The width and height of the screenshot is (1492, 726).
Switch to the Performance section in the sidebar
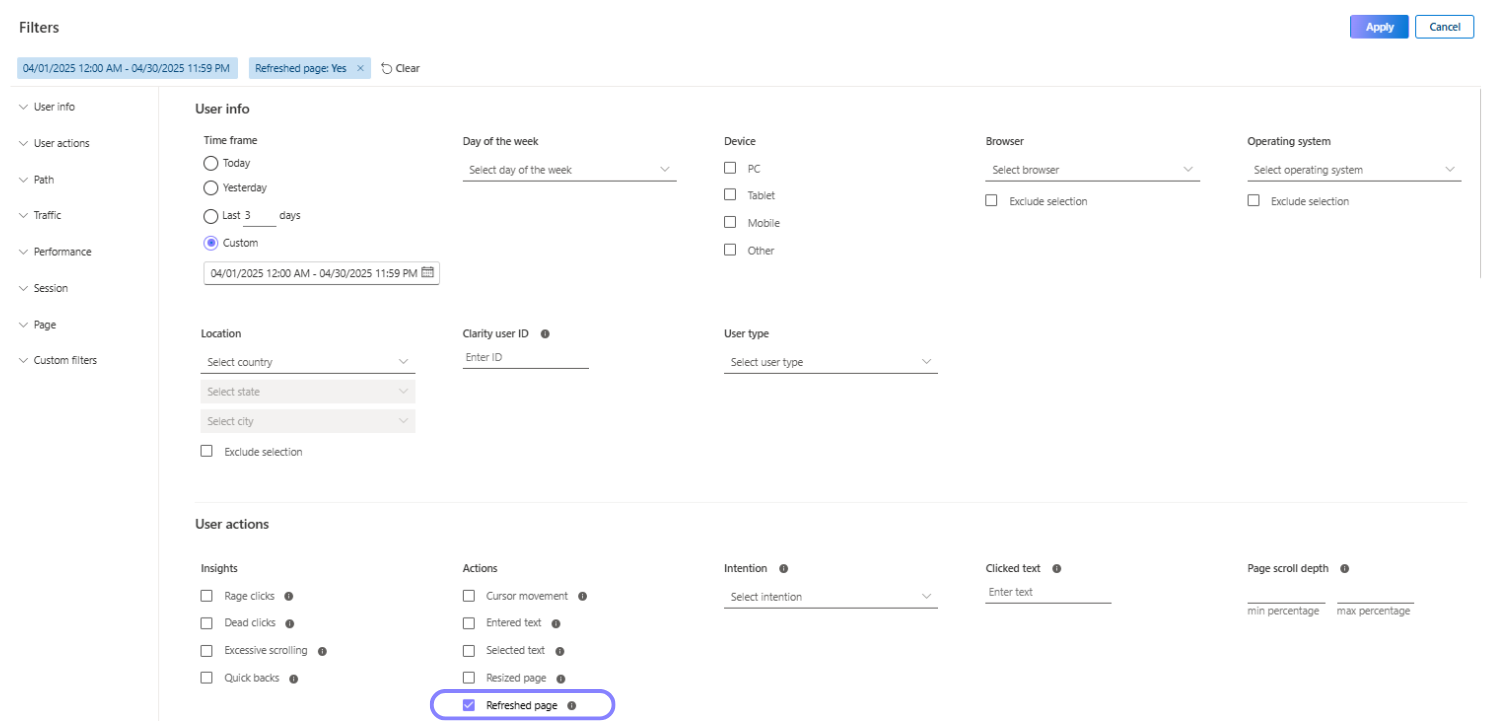click(x=62, y=251)
